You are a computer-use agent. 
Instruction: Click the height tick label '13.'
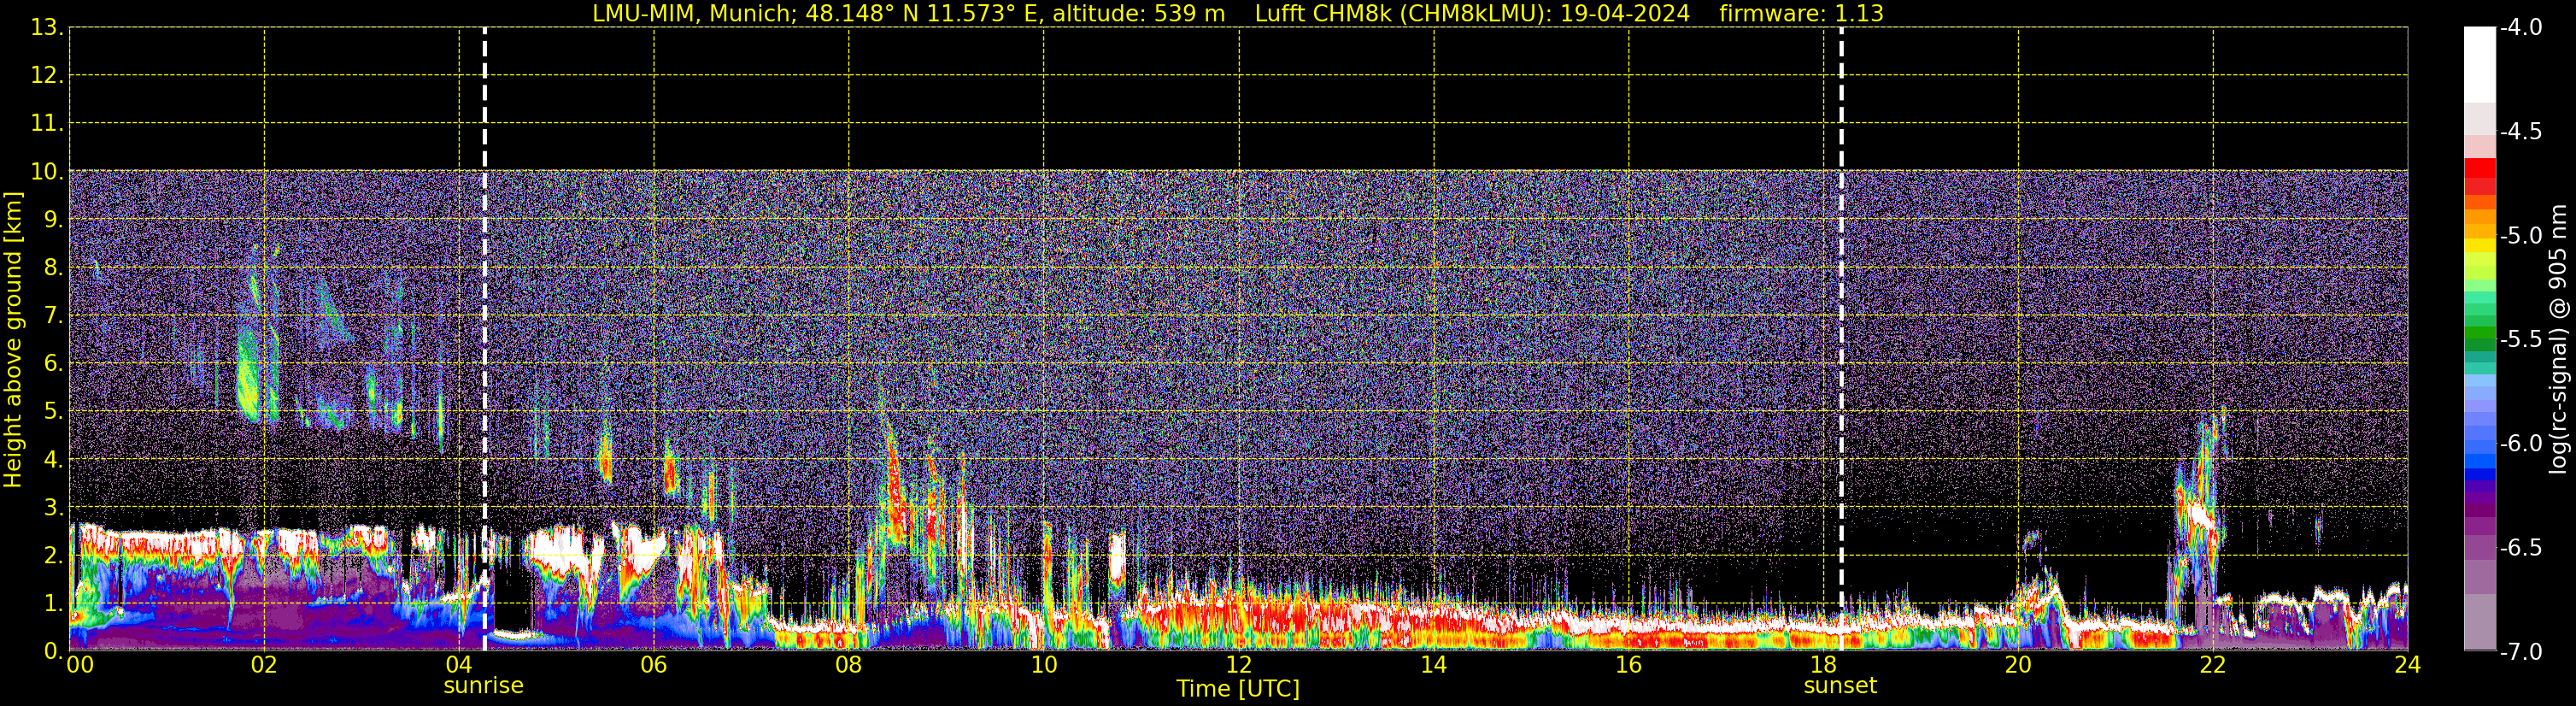[46, 28]
